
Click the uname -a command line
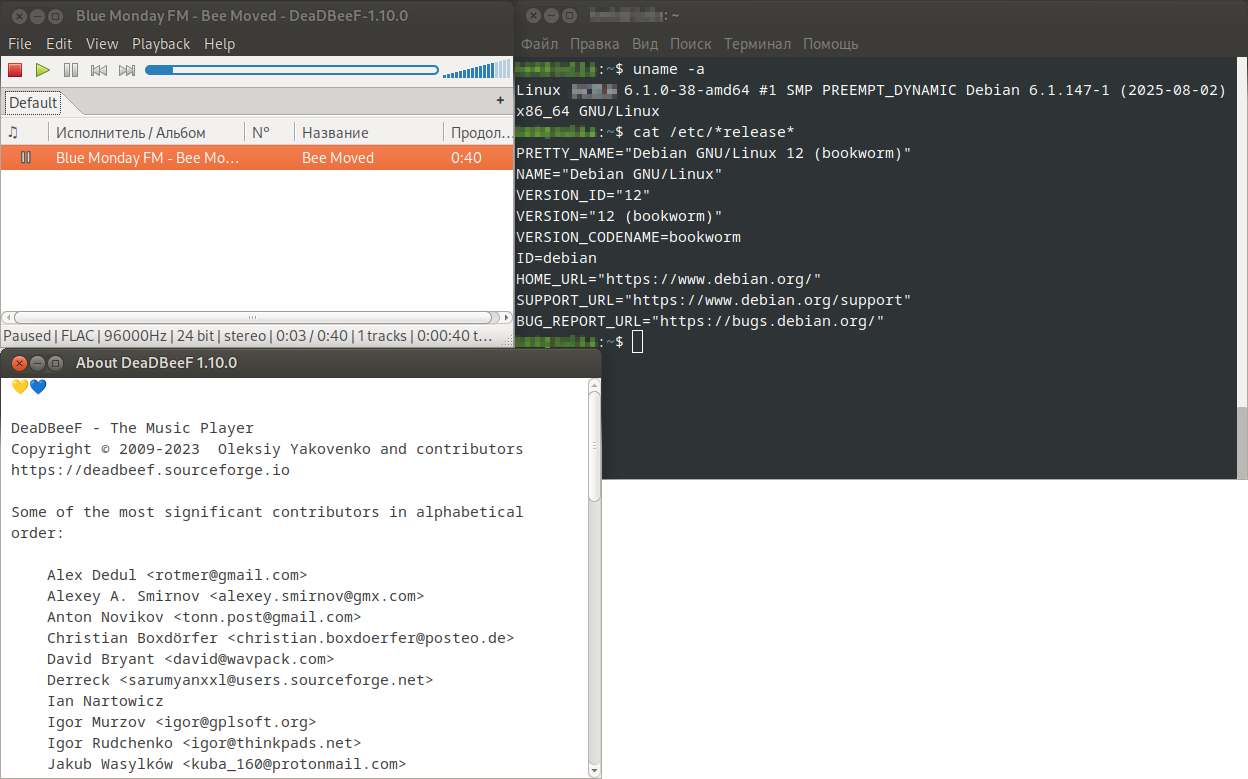[669, 69]
